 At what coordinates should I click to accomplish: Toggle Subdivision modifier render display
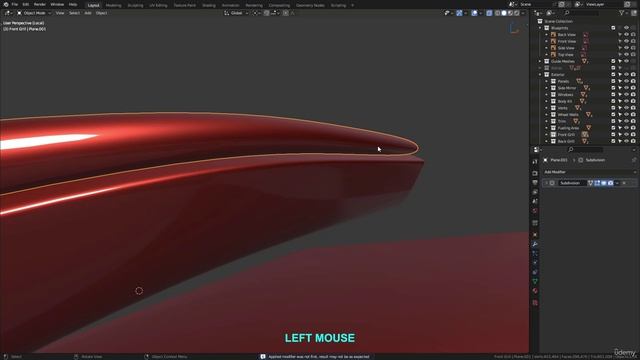coord(610,183)
